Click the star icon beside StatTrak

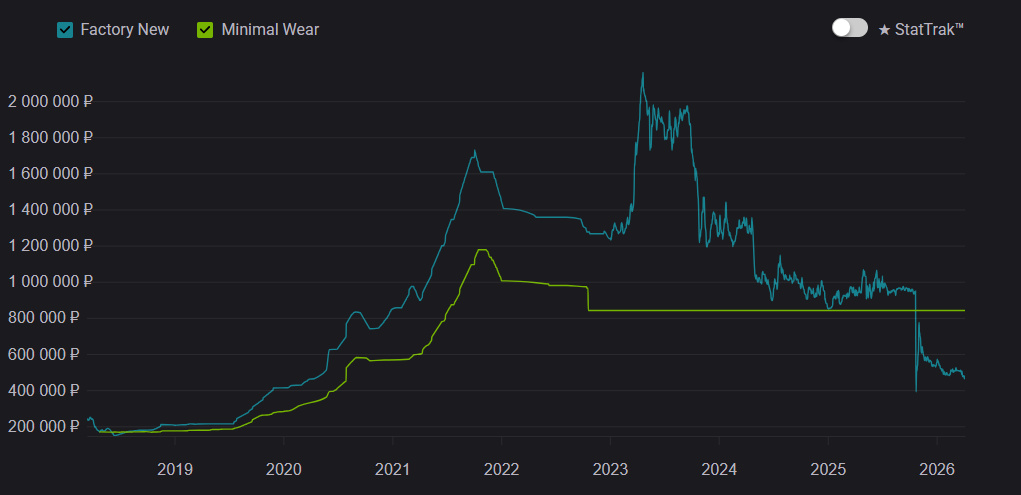pos(884,30)
